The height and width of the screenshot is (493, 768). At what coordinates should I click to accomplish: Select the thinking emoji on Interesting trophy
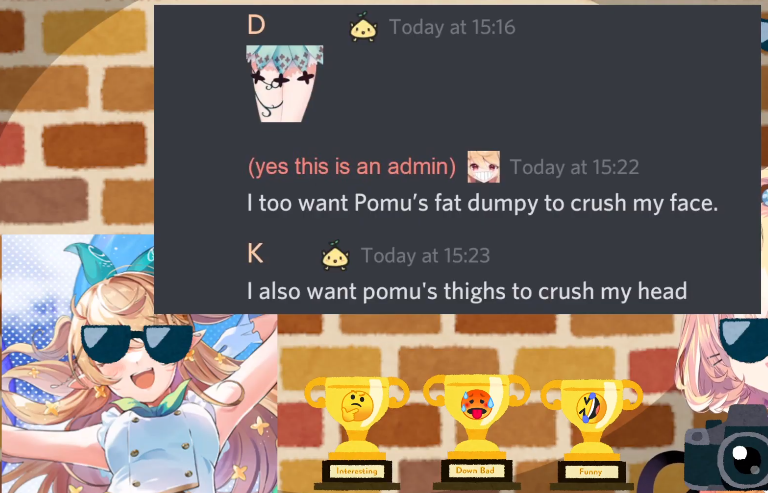coord(357,406)
